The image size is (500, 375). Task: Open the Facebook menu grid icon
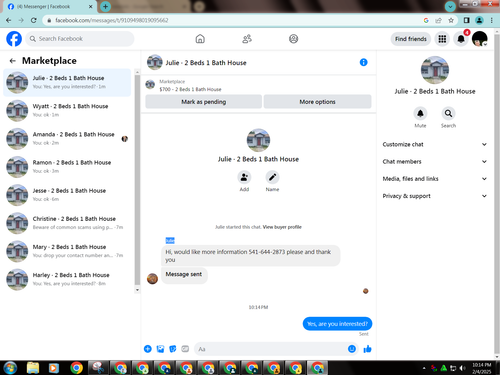[x=442, y=39]
